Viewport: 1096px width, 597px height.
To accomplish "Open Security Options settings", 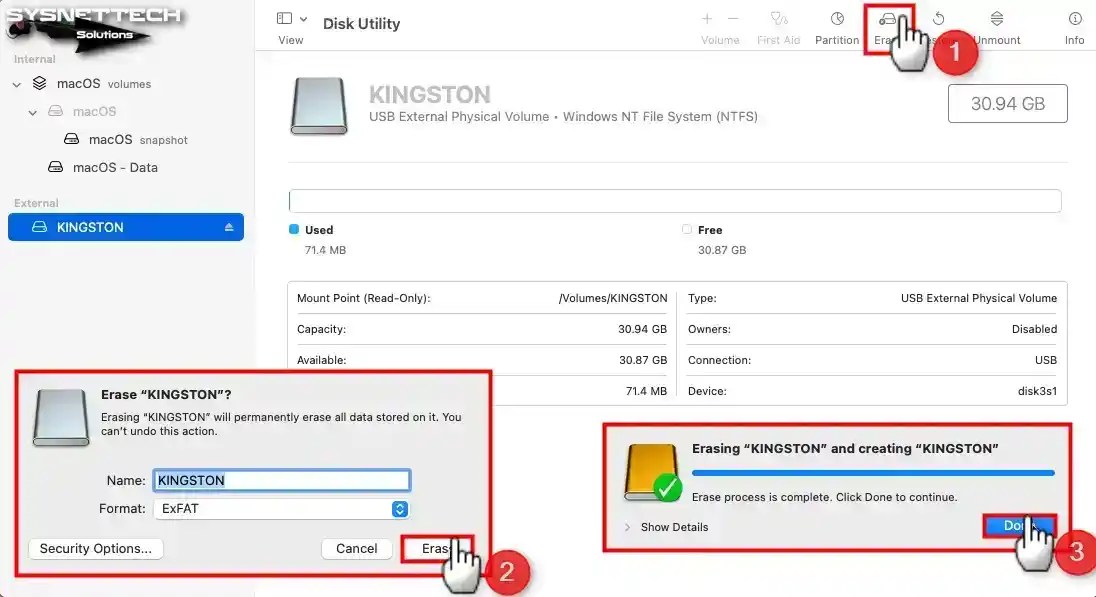I will (x=95, y=548).
